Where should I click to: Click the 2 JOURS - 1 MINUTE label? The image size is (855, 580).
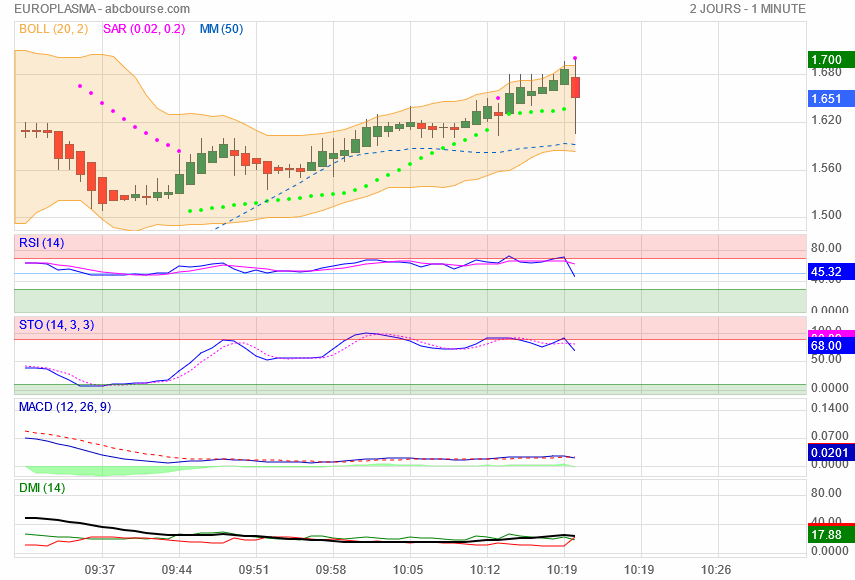click(x=747, y=9)
